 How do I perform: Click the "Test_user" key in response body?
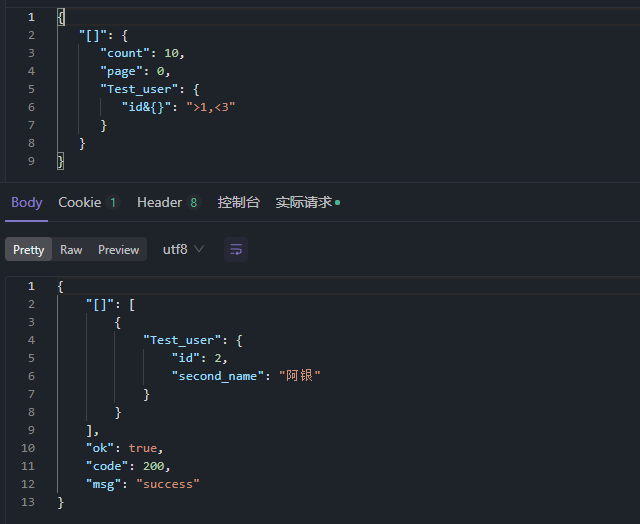(x=182, y=340)
